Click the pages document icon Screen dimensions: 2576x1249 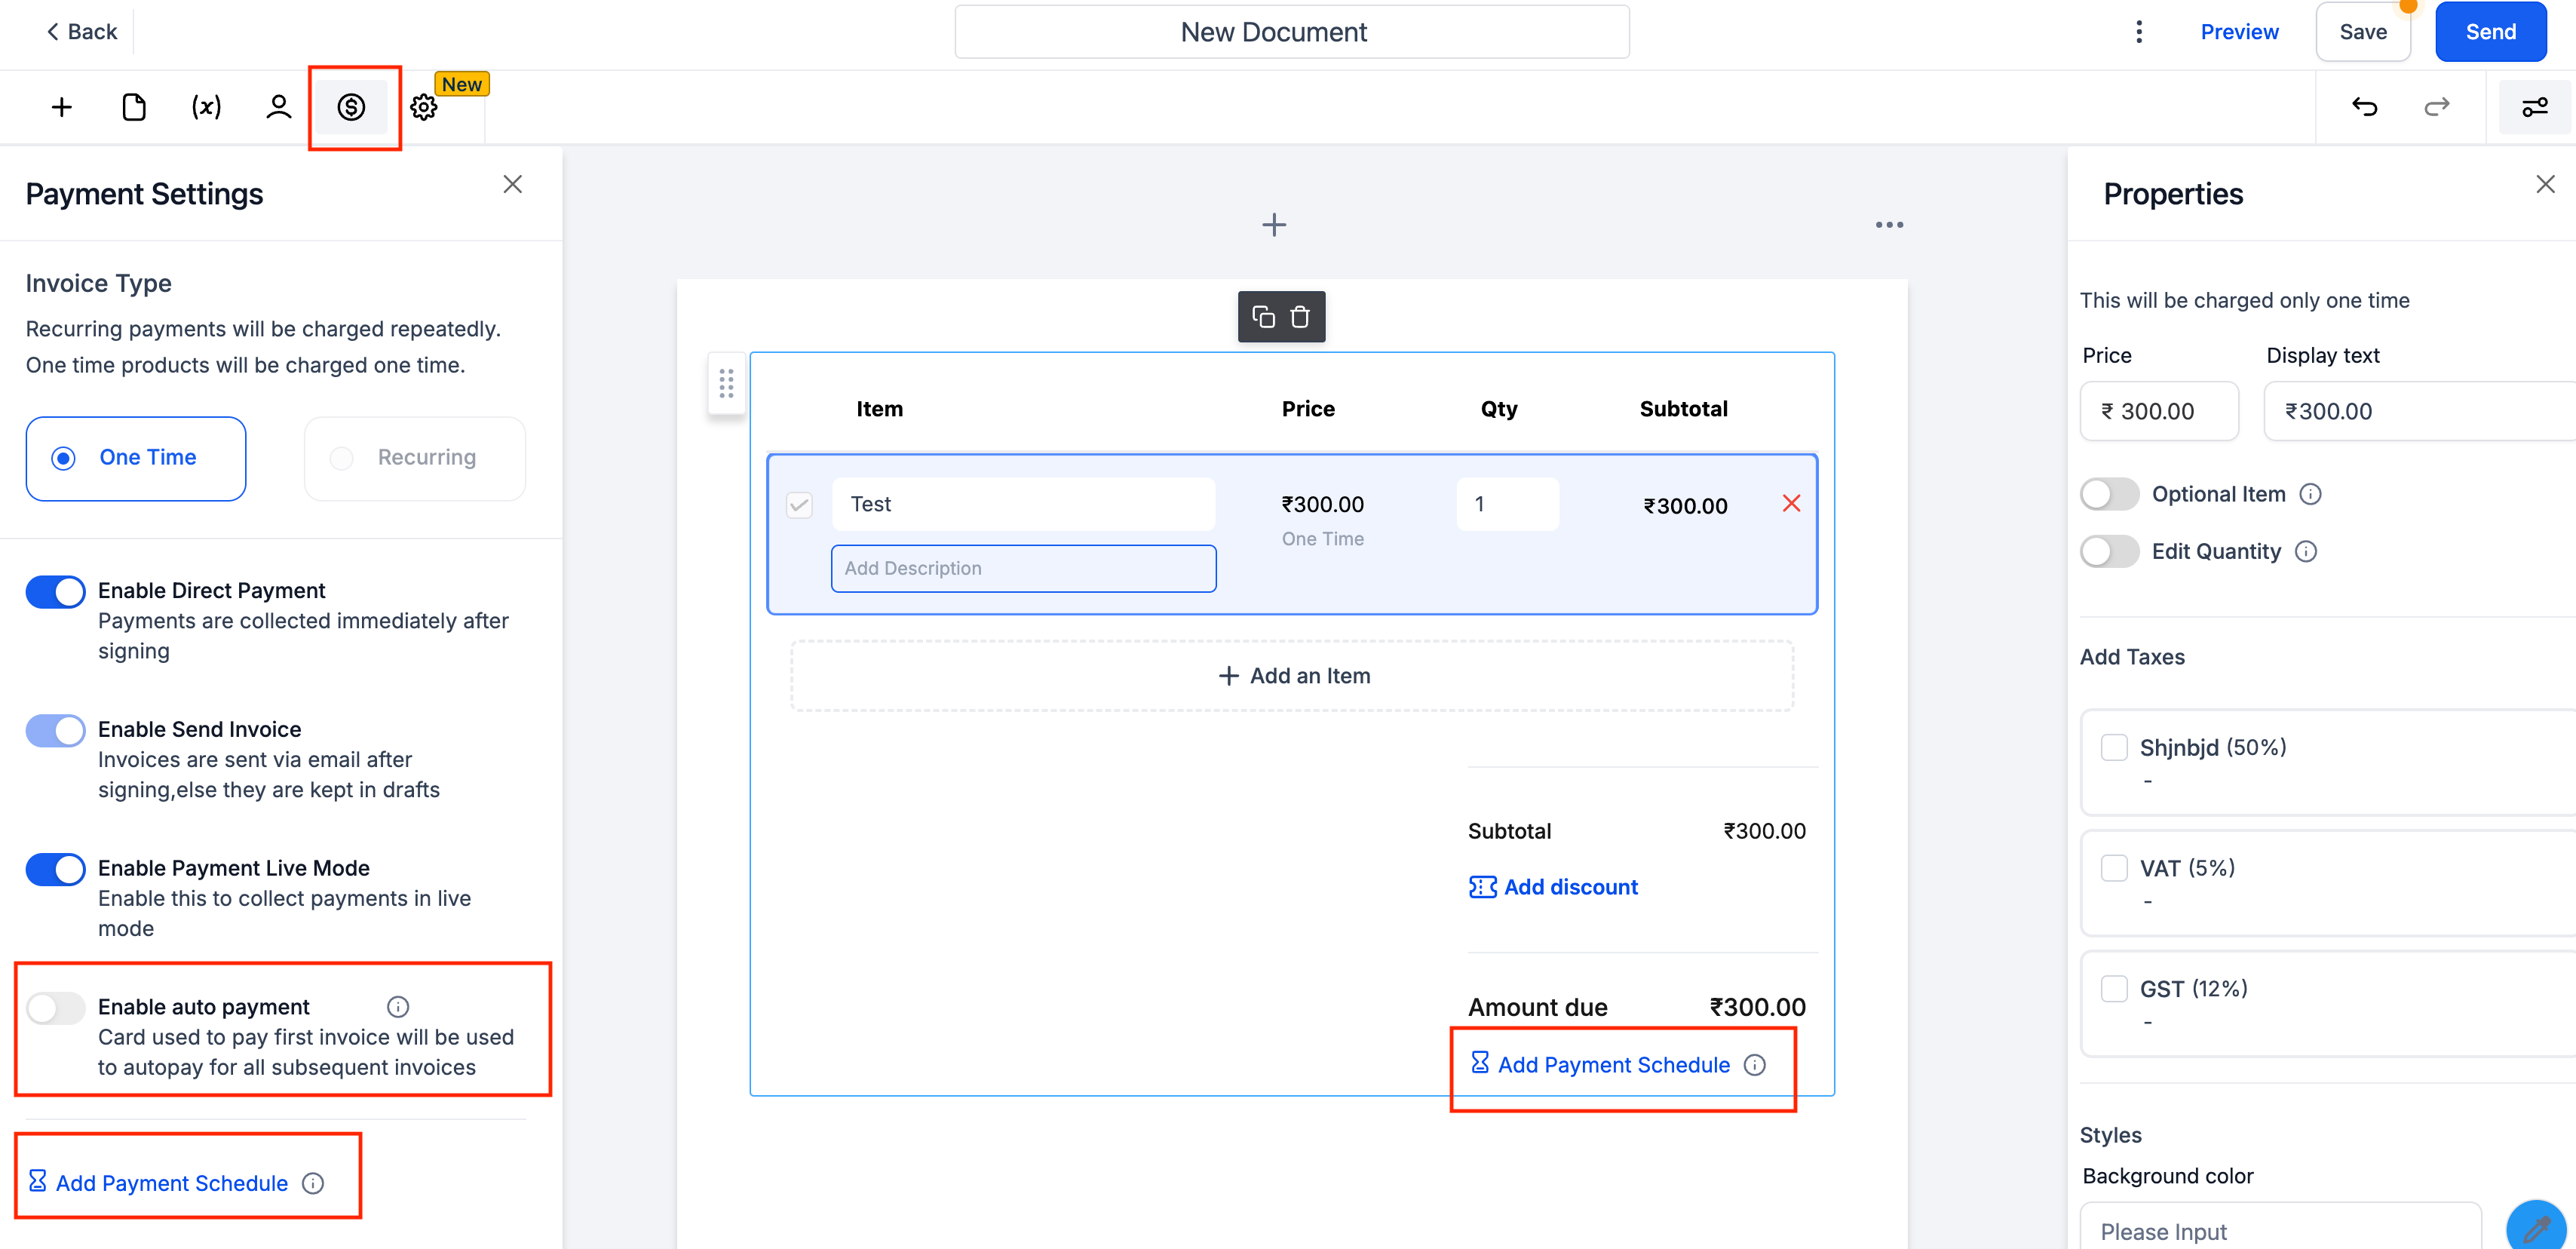[133, 107]
